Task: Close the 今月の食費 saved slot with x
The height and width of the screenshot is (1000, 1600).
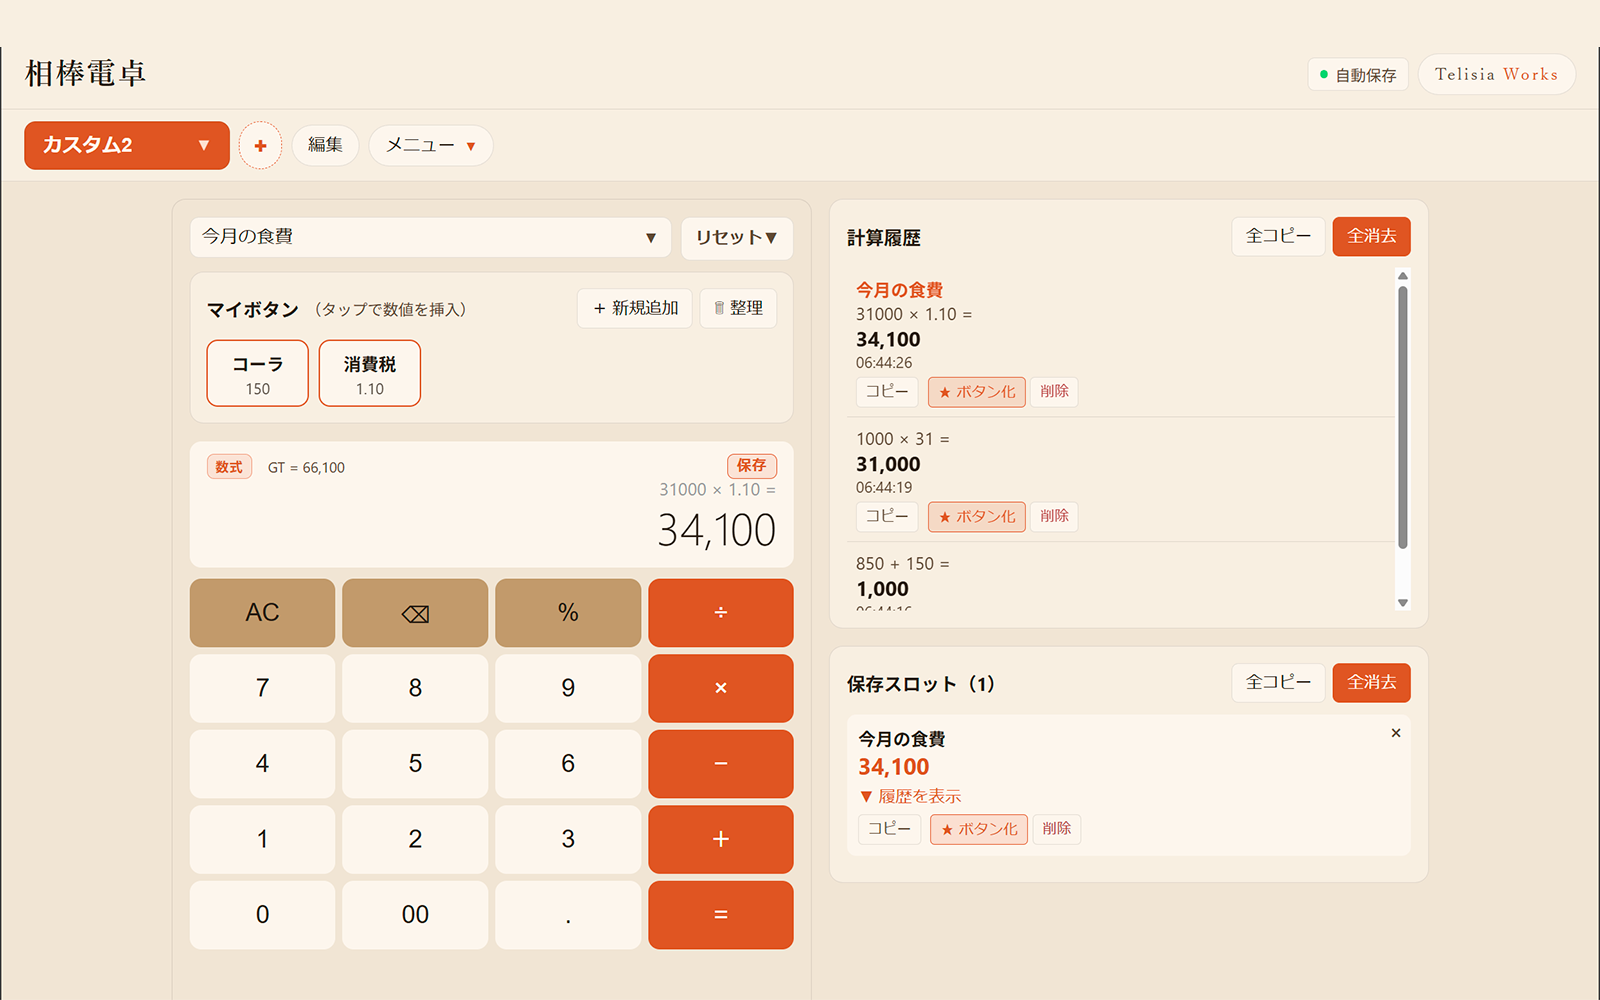Action: (1396, 733)
